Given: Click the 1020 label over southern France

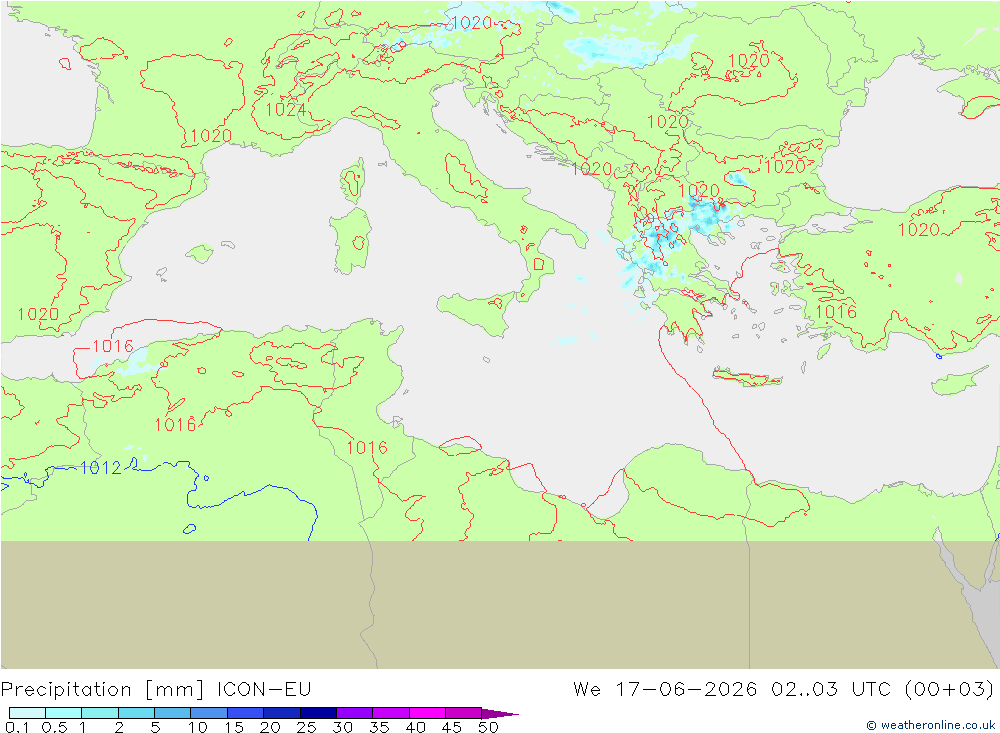Looking at the screenshot, I should tap(211, 135).
